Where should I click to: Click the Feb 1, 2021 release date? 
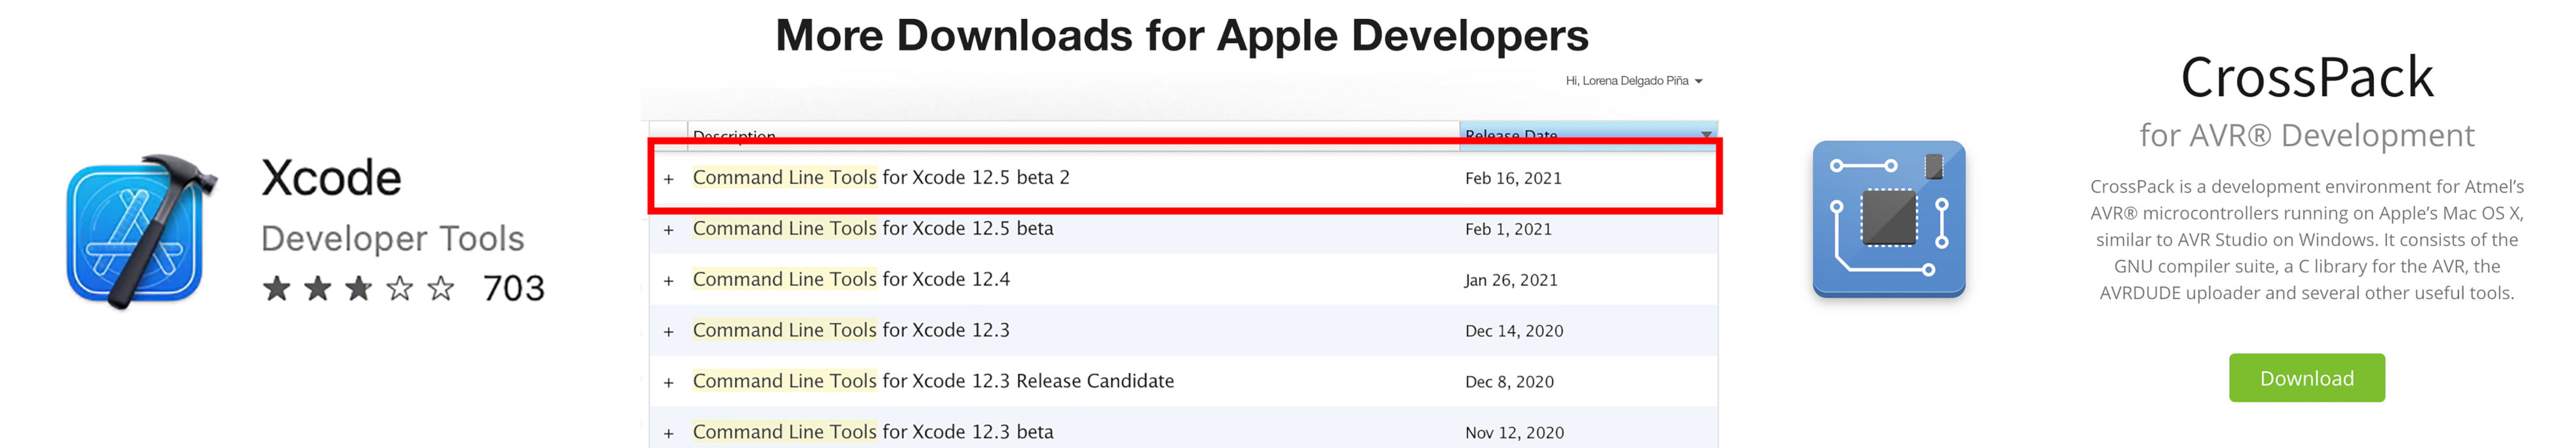1508,229
